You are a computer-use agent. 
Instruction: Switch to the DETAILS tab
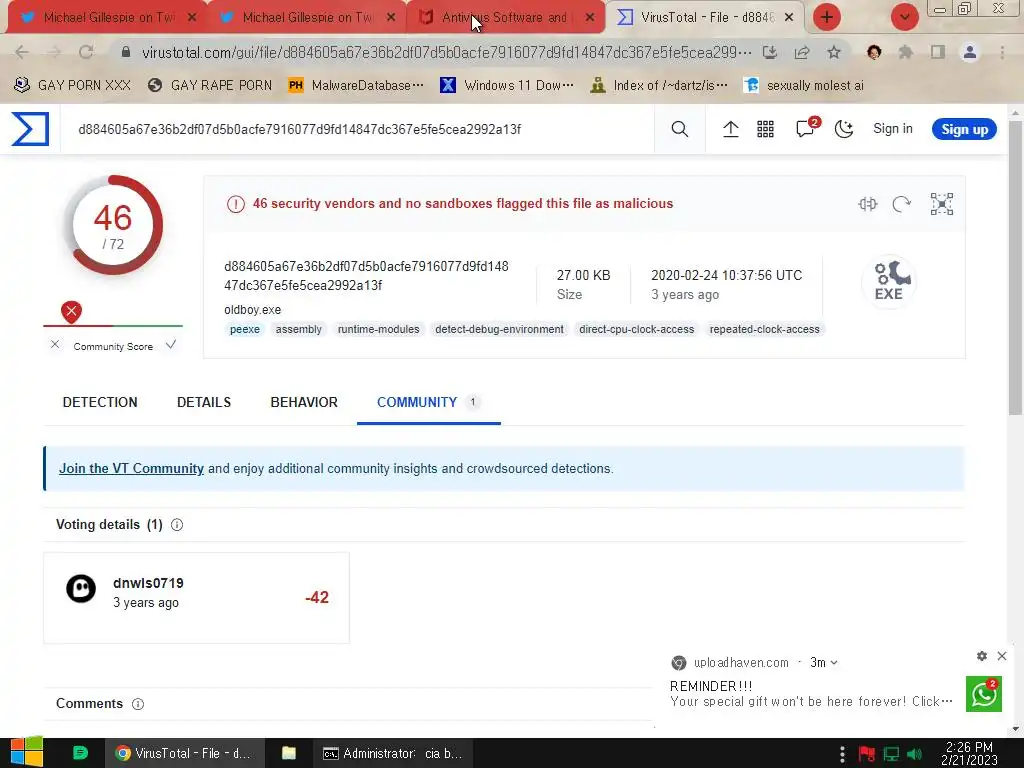pyautogui.click(x=204, y=402)
